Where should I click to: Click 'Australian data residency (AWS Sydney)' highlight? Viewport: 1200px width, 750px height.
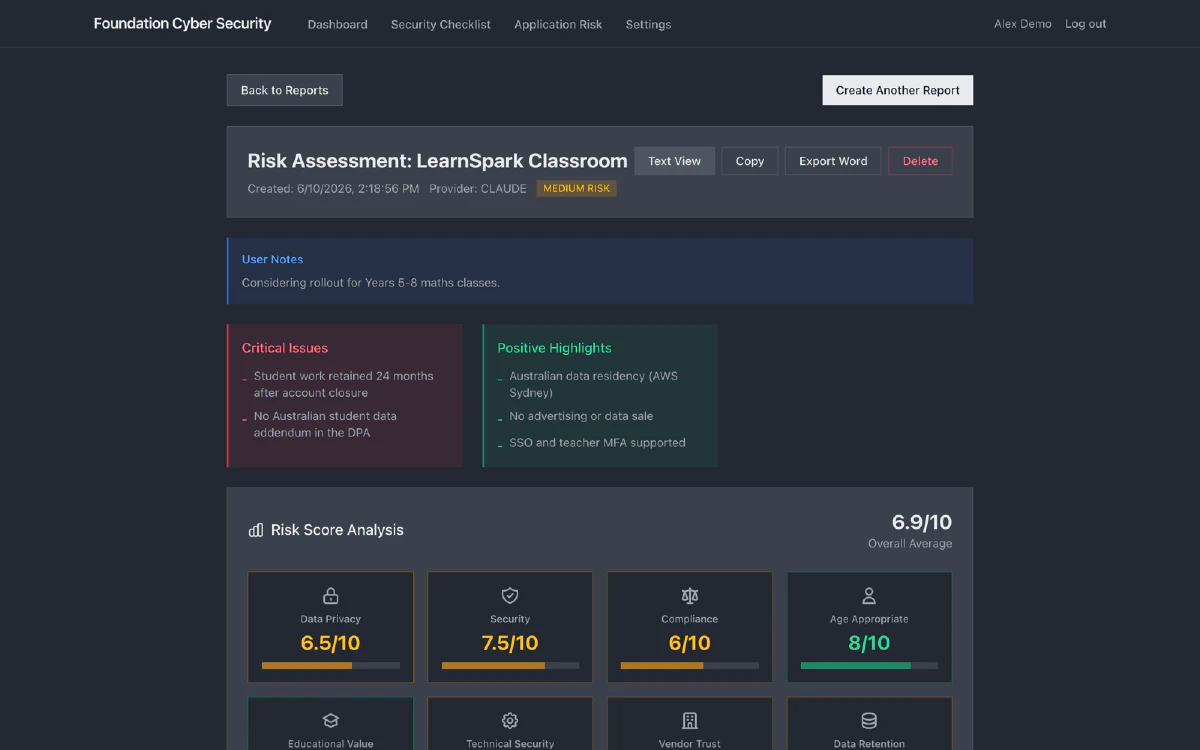pos(593,384)
